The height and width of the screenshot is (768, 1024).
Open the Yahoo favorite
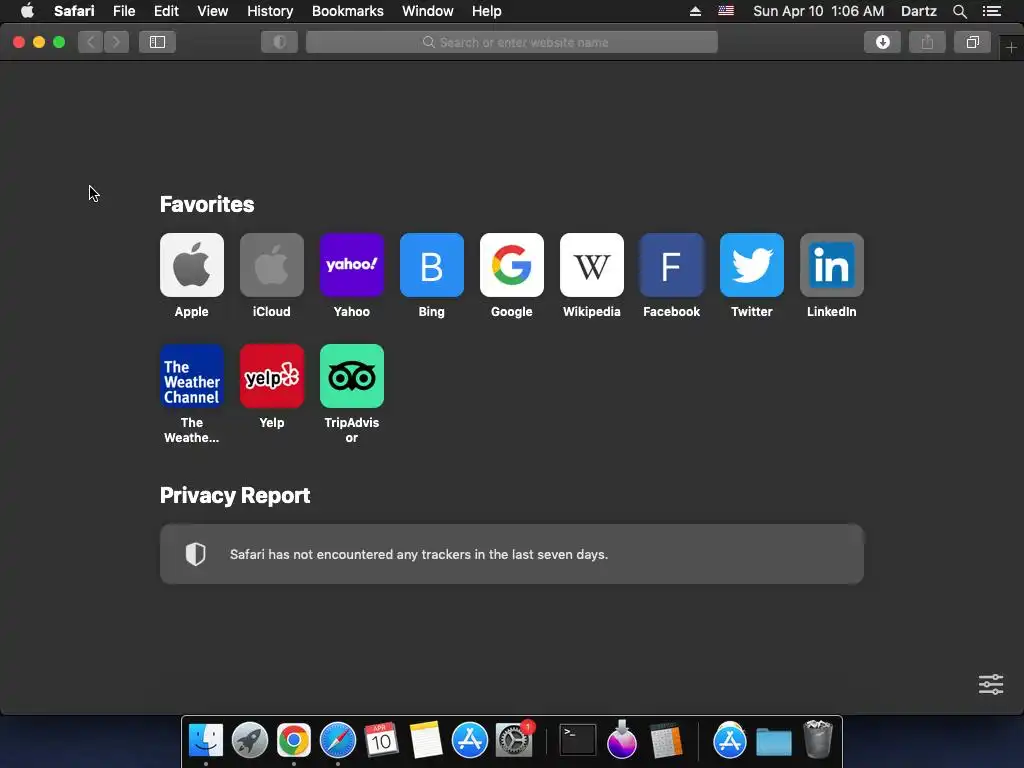click(351, 264)
